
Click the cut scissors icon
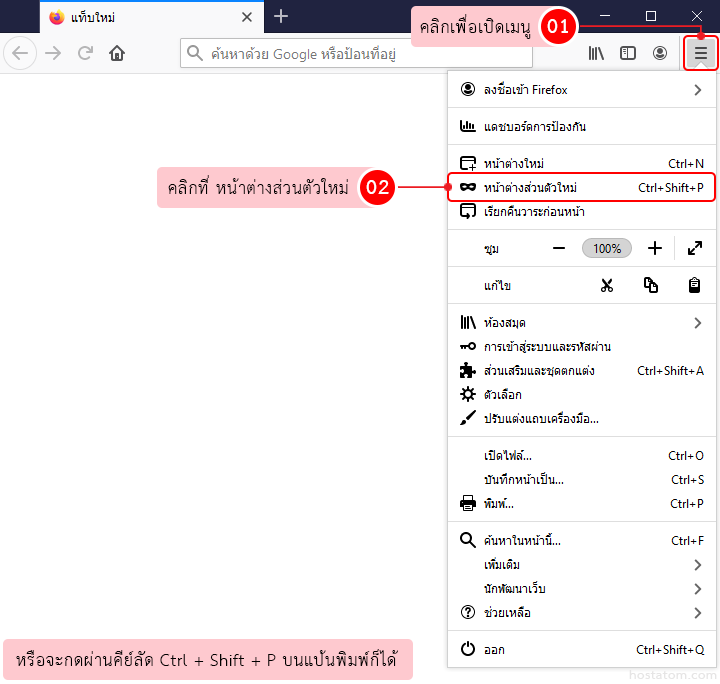(x=606, y=285)
